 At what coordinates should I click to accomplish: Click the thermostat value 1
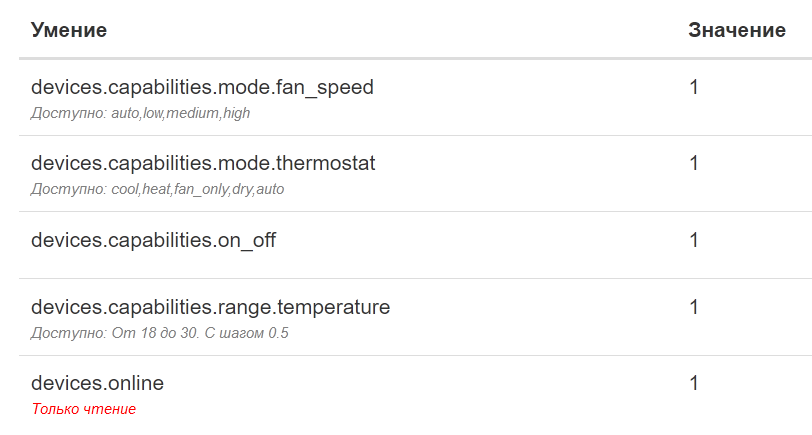coord(694,163)
